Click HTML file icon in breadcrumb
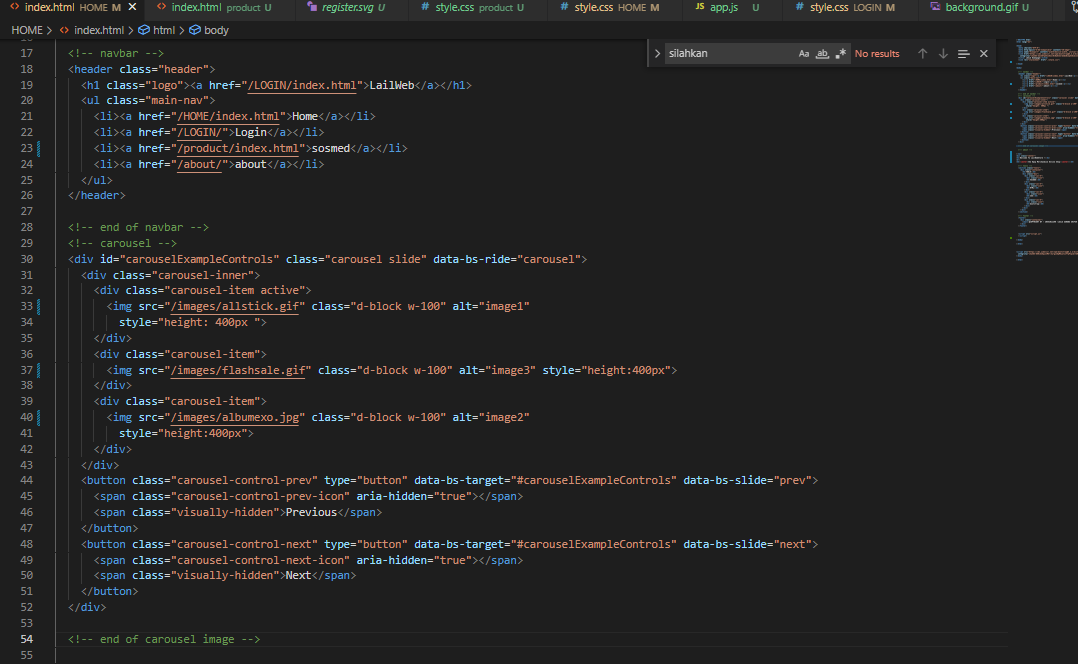The image size is (1078, 664). [x=64, y=30]
